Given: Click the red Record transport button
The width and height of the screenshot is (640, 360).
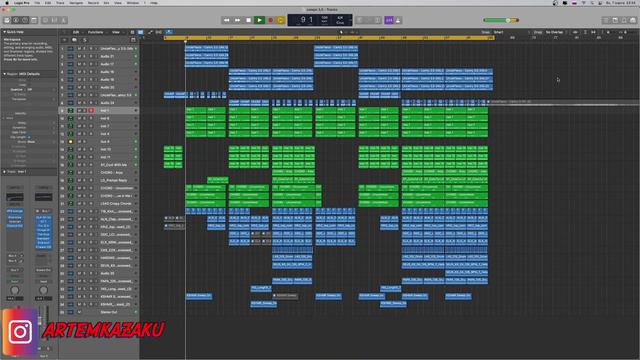Looking at the screenshot, I should (x=270, y=20).
